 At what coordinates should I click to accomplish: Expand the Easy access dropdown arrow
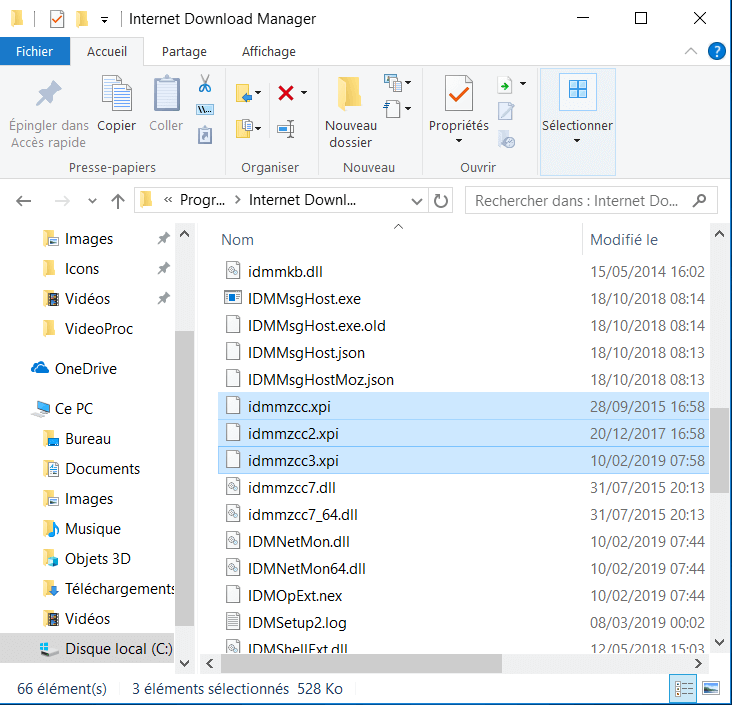click(408, 109)
